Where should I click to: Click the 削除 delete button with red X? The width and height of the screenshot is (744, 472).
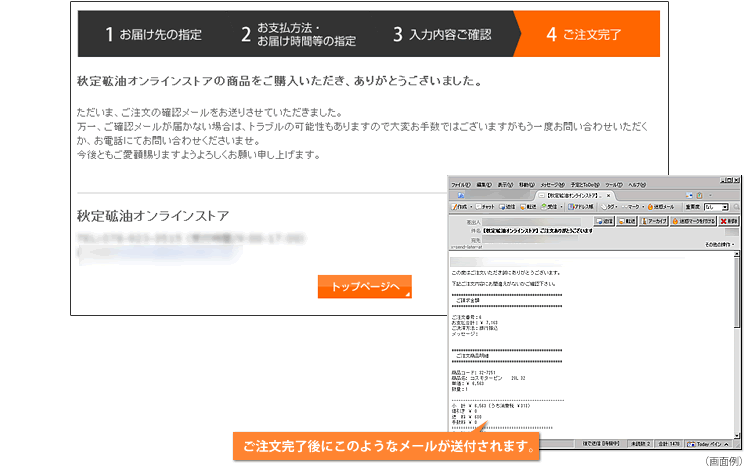click(729, 222)
